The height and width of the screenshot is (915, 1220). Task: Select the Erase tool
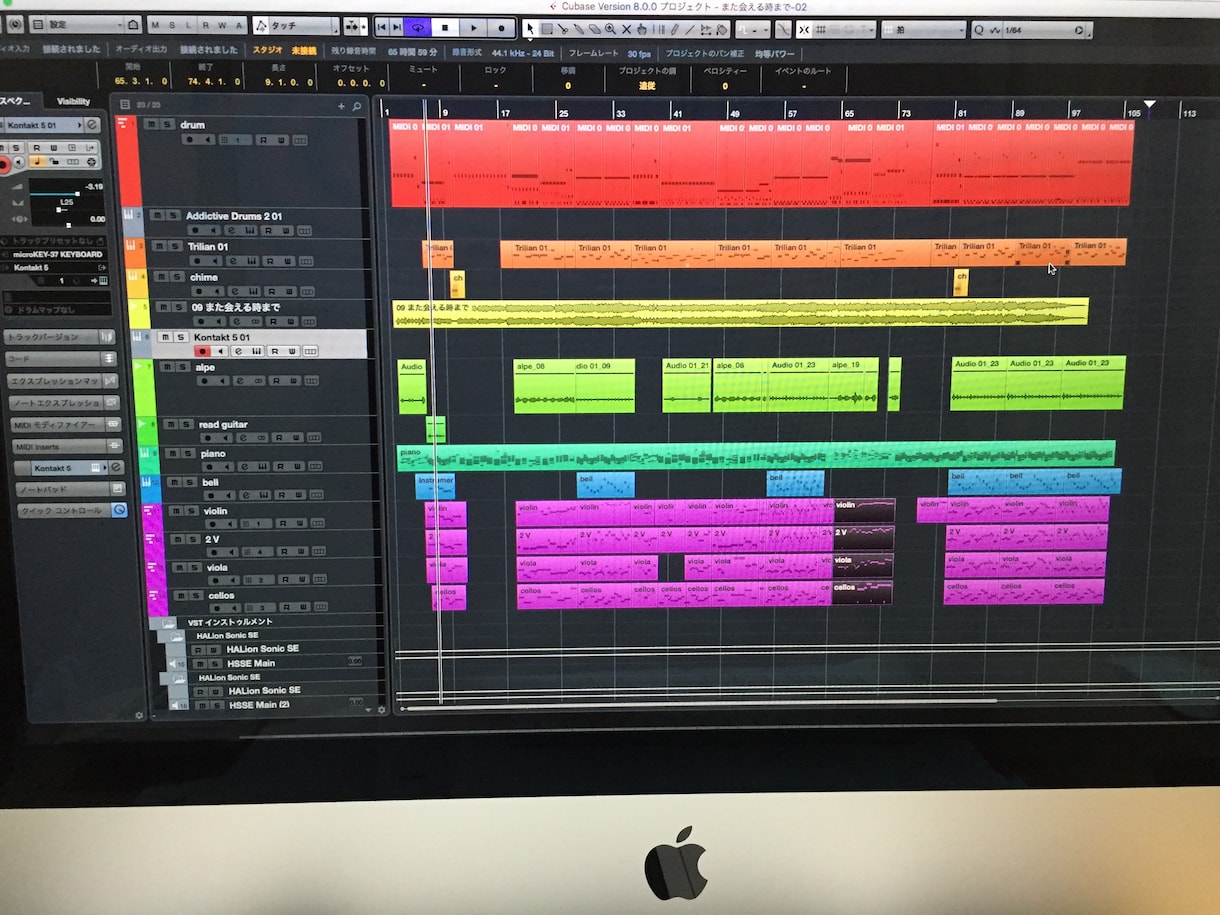pos(594,29)
